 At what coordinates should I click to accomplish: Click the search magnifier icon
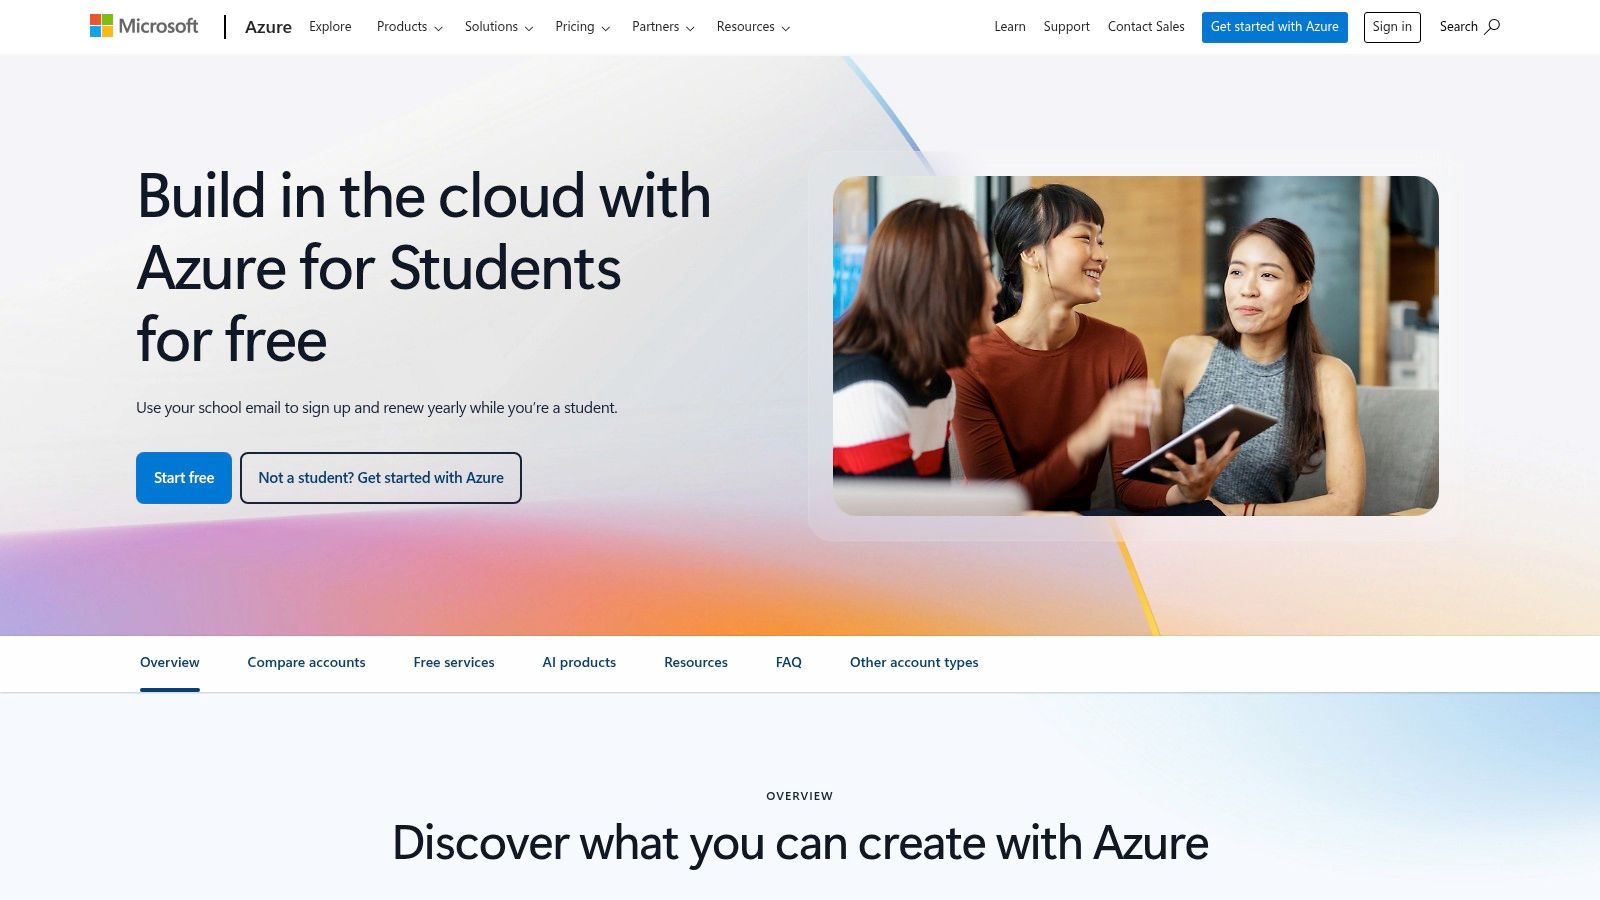[1492, 27]
